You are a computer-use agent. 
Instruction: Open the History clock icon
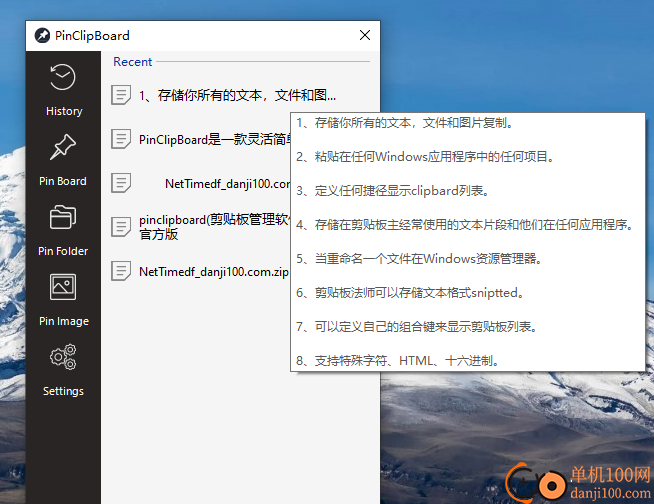coord(63,77)
